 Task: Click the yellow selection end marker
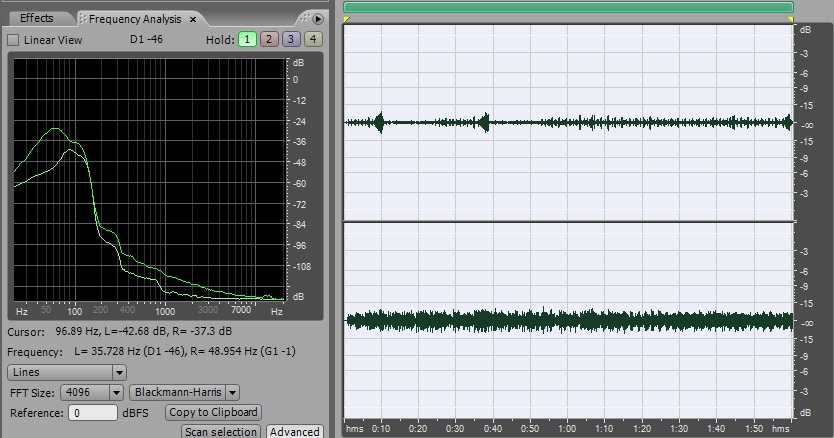pyautogui.click(x=790, y=20)
